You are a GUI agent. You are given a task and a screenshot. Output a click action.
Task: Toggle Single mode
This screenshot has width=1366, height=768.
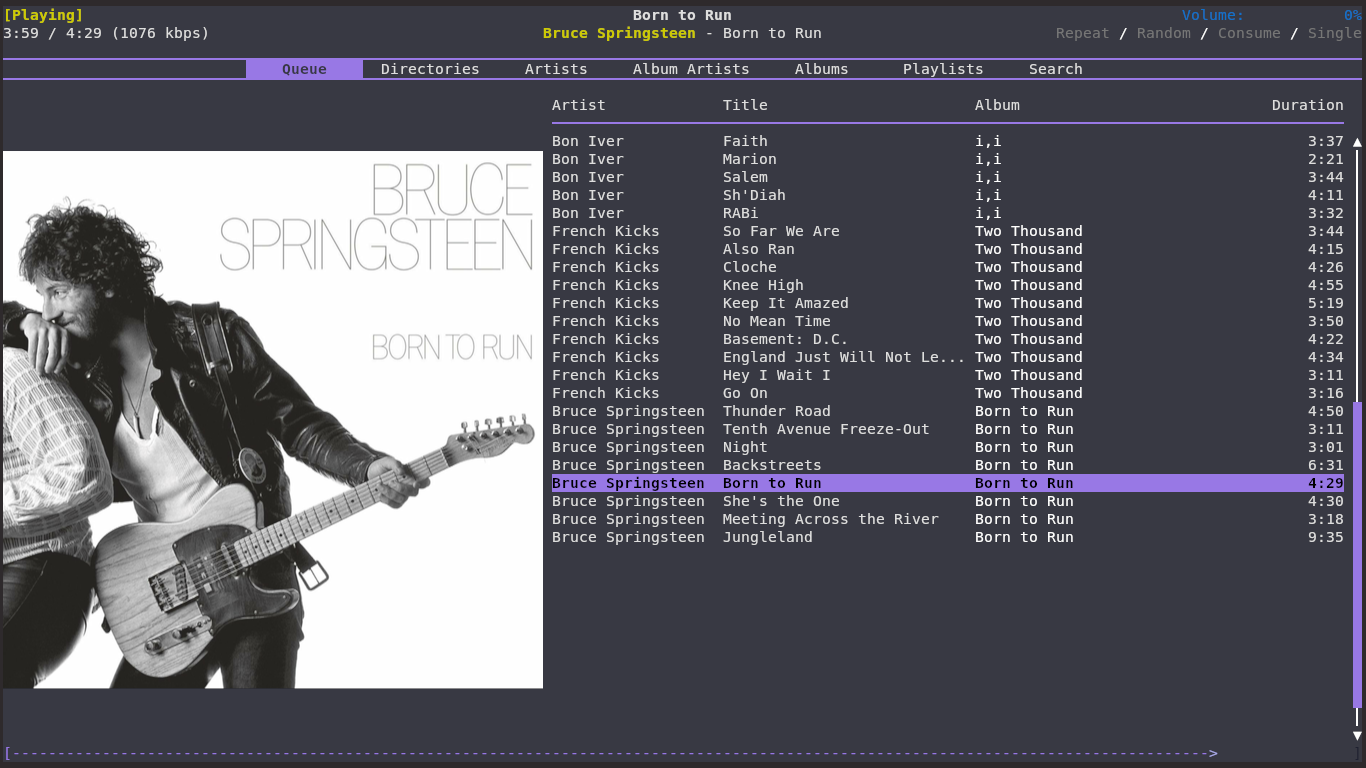(x=1335, y=33)
